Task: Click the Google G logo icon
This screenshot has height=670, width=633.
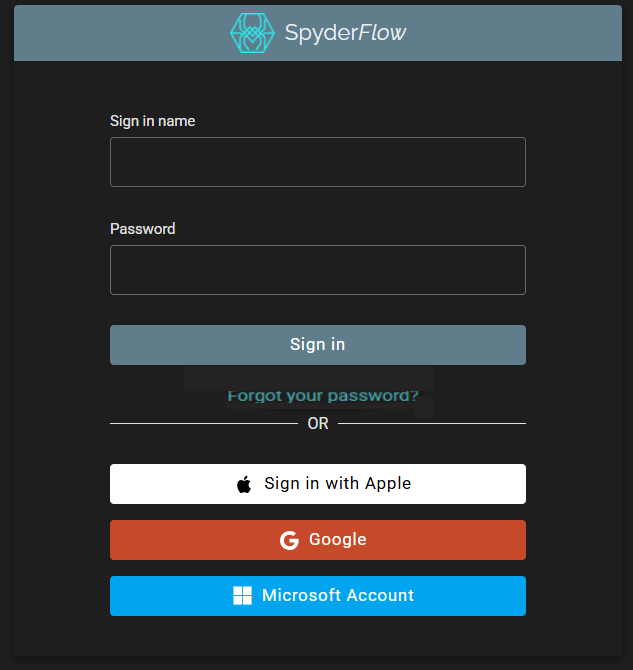Action: tap(289, 540)
